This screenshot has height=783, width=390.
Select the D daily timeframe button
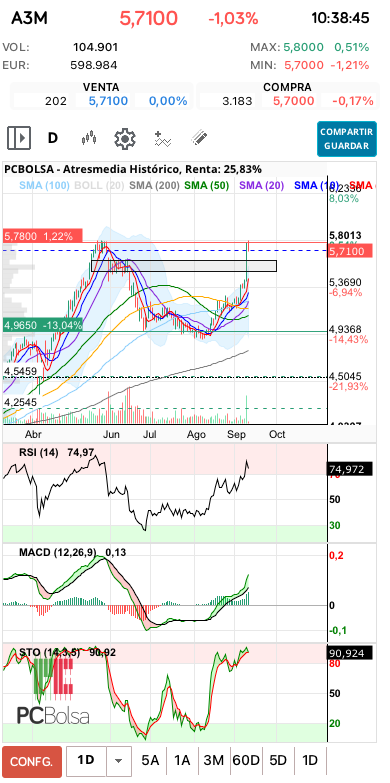[52, 138]
